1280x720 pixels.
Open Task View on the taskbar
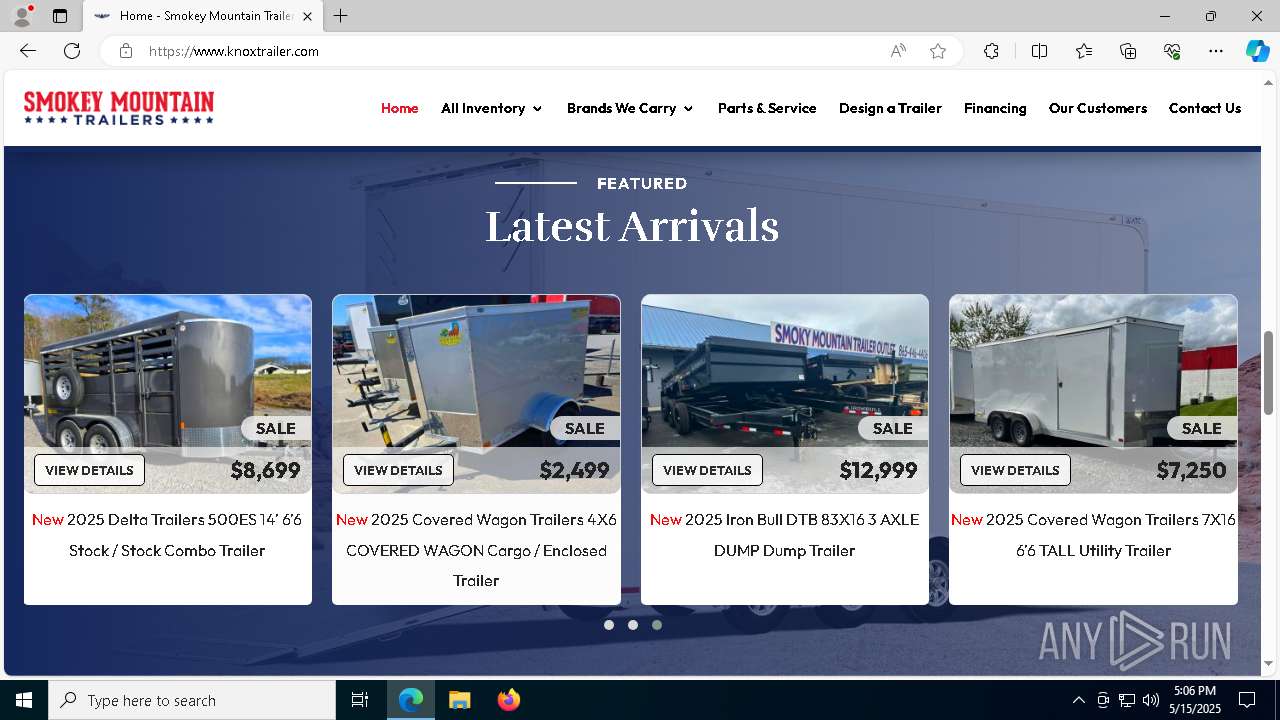360,700
